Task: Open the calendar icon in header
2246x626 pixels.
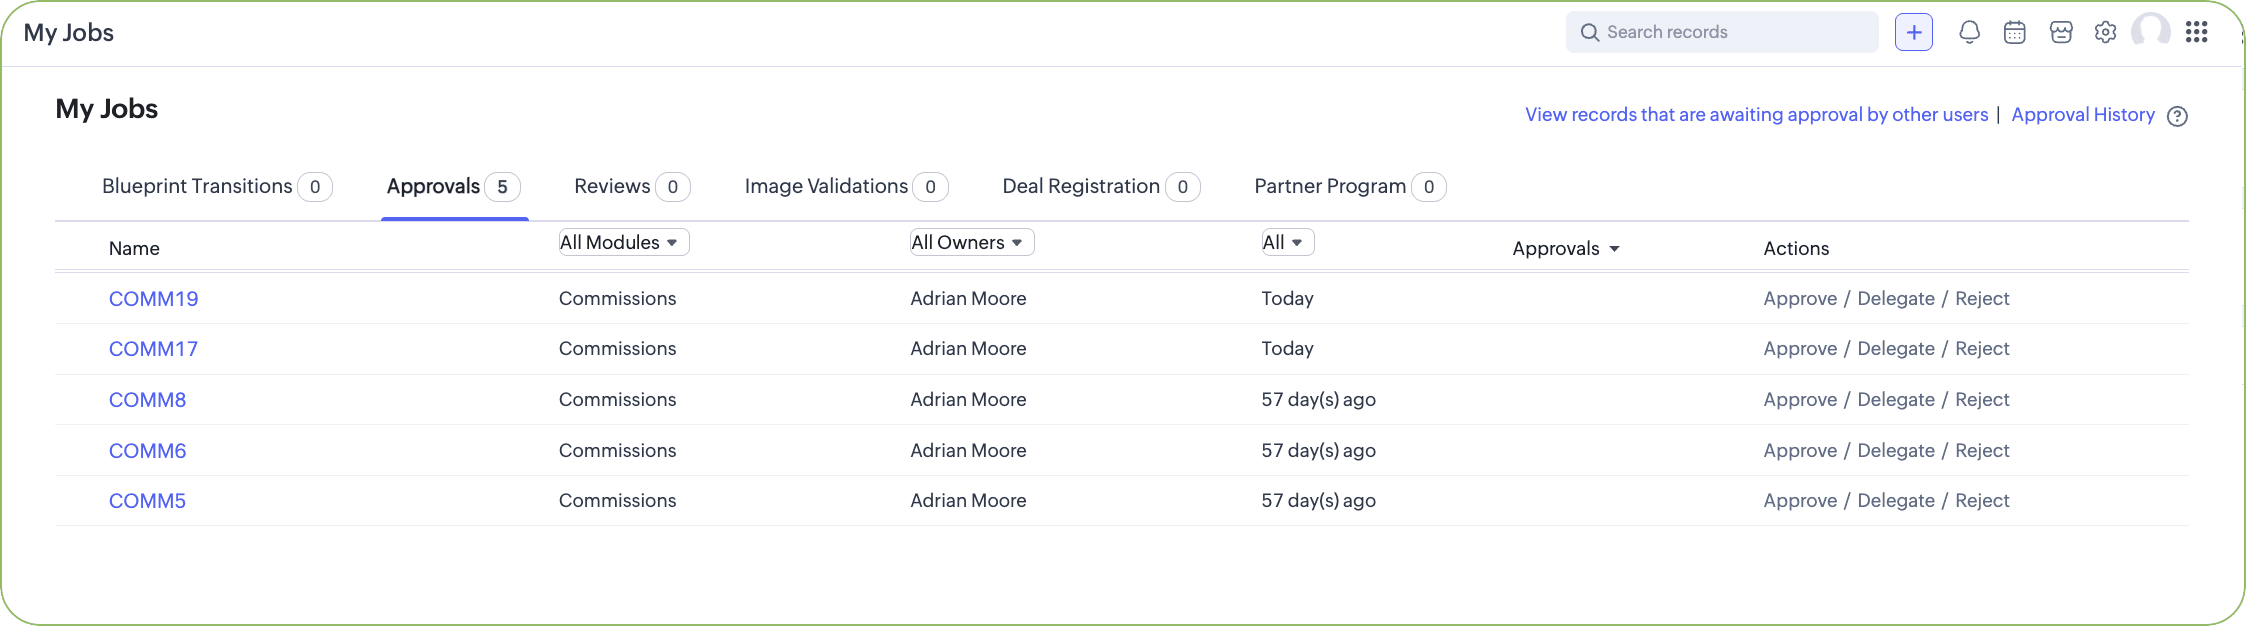Action: click(x=2015, y=32)
